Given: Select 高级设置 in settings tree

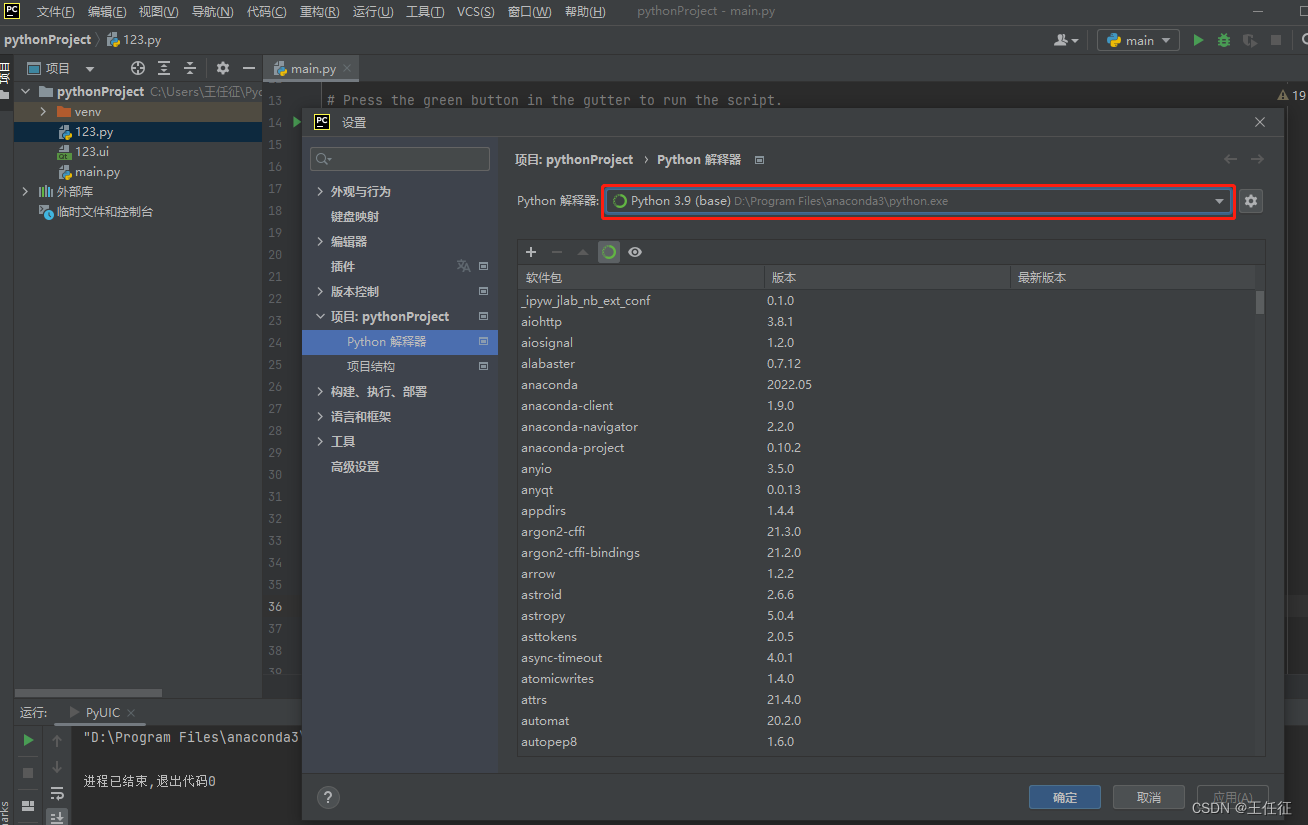Looking at the screenshot, I should coord(355,466).
